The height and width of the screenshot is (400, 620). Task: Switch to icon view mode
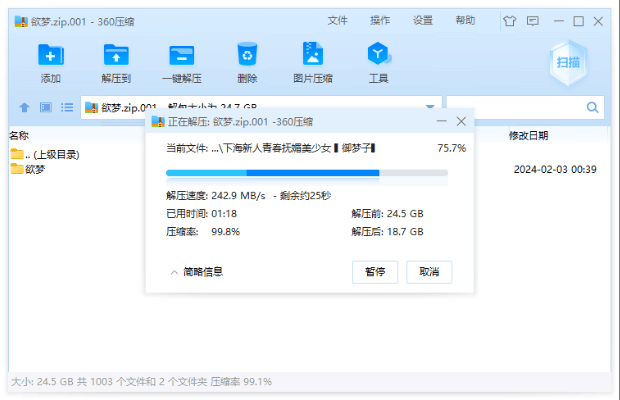[x=46, y=107]
